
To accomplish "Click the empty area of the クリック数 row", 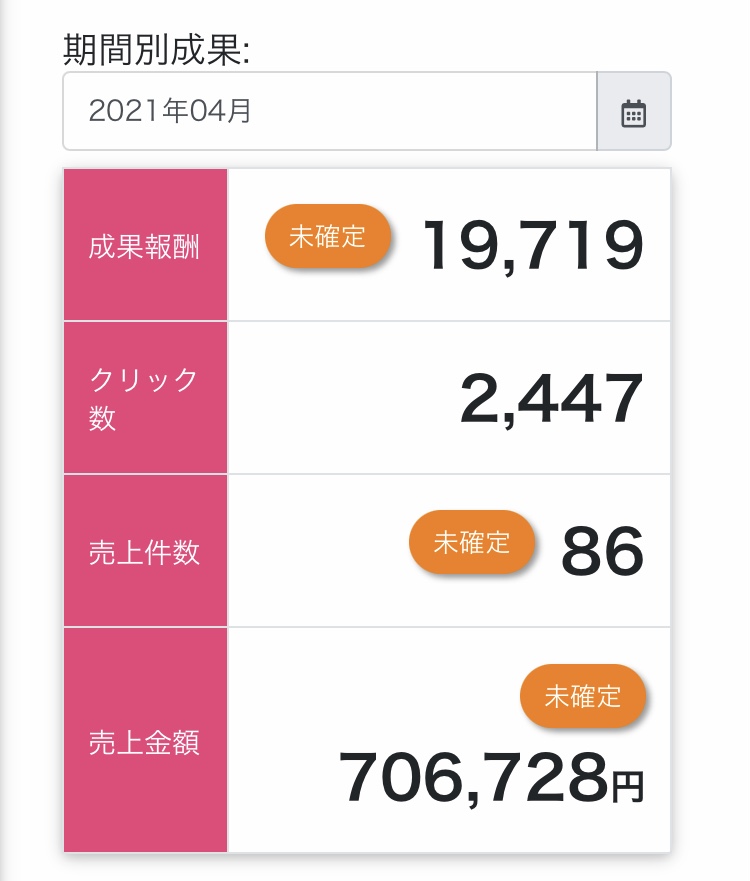I will [343, 398].
